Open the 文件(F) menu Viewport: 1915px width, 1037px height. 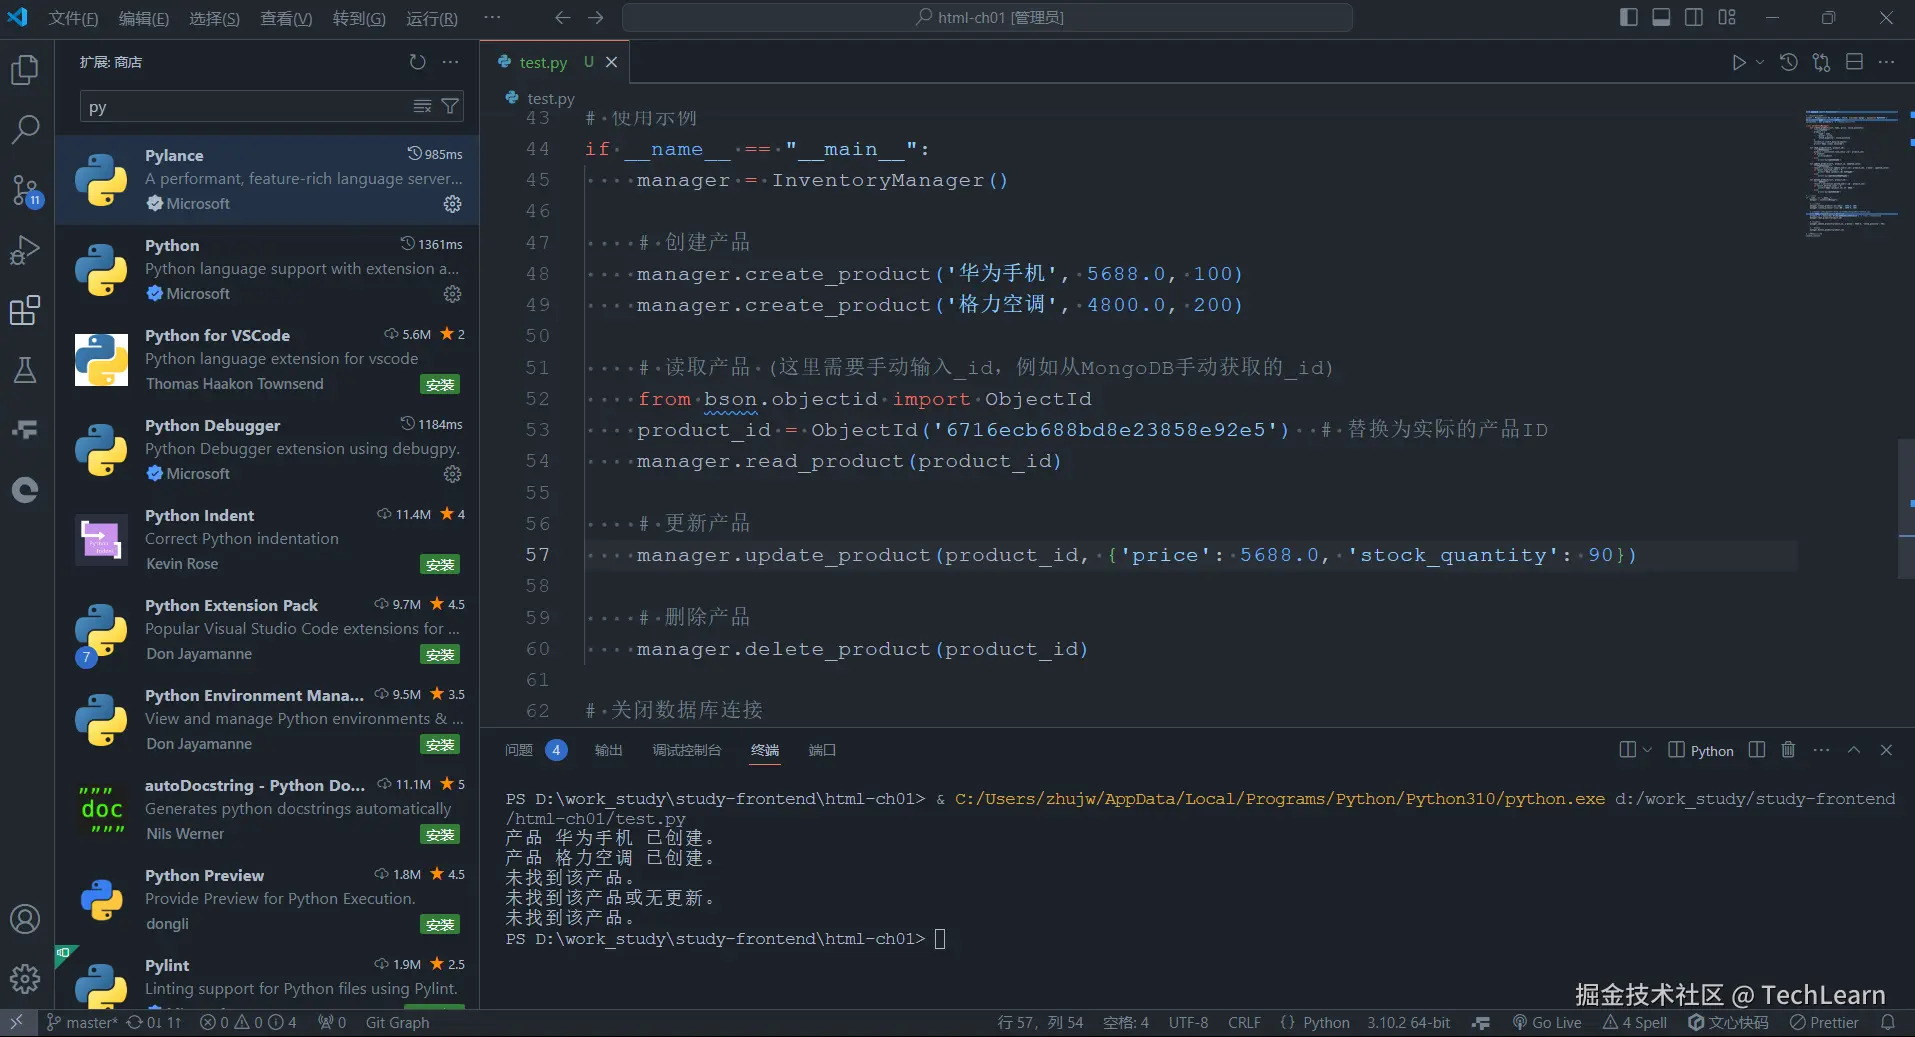pyautogui.click(x=73, y=18)
